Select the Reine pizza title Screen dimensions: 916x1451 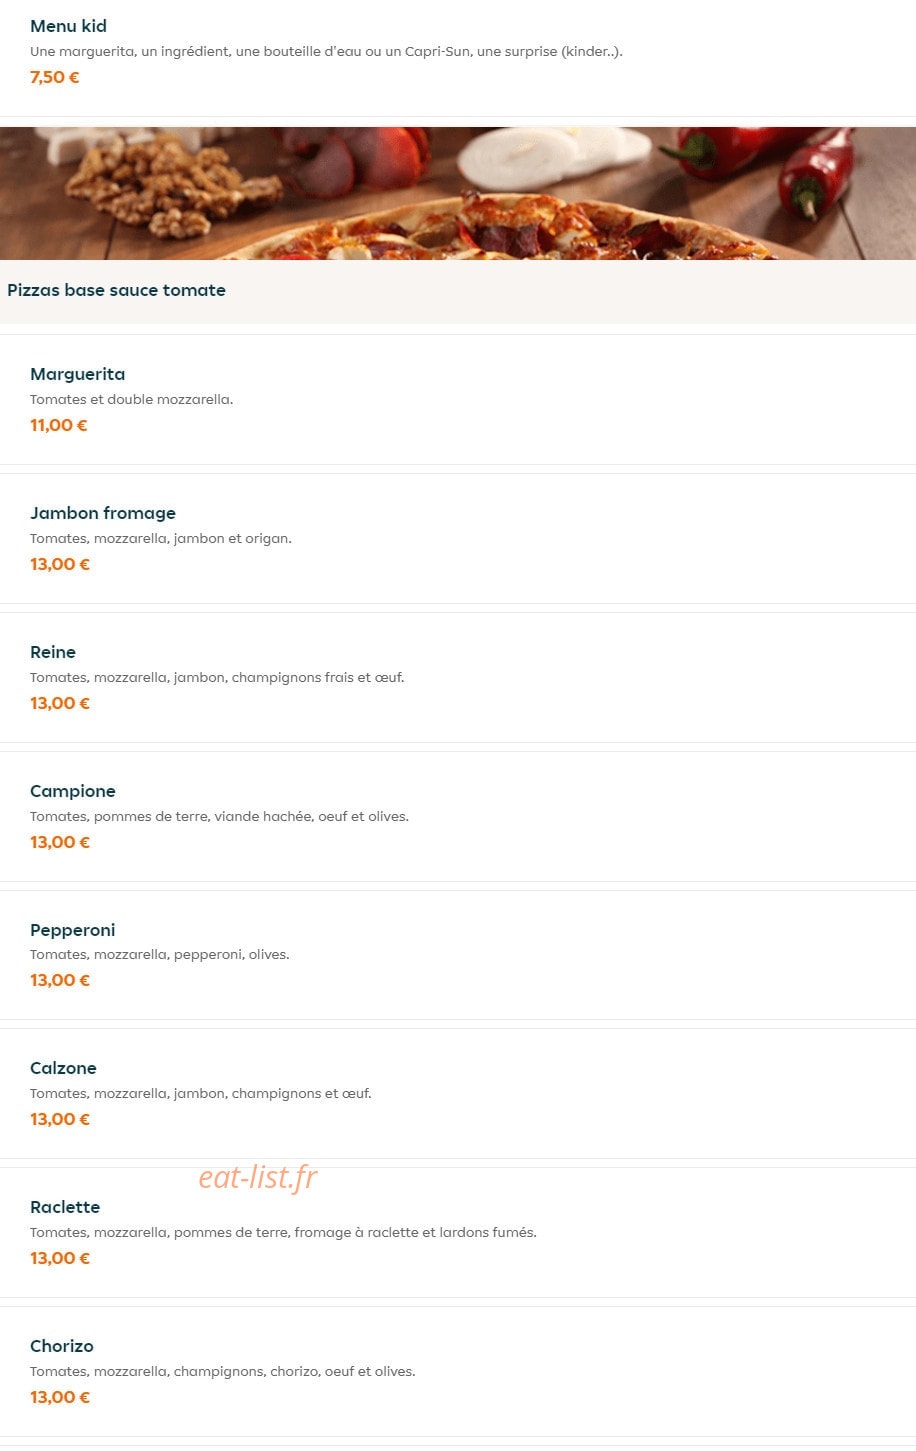(53, 652)
